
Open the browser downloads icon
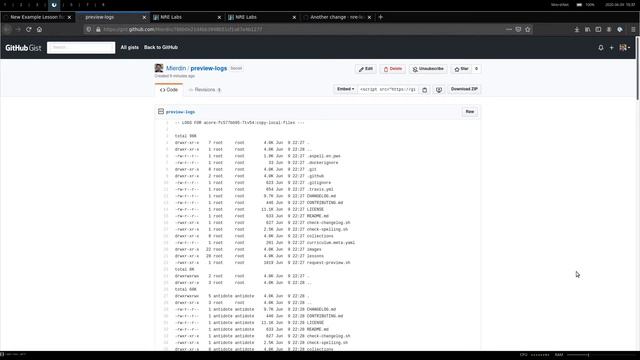click(577, 29)
